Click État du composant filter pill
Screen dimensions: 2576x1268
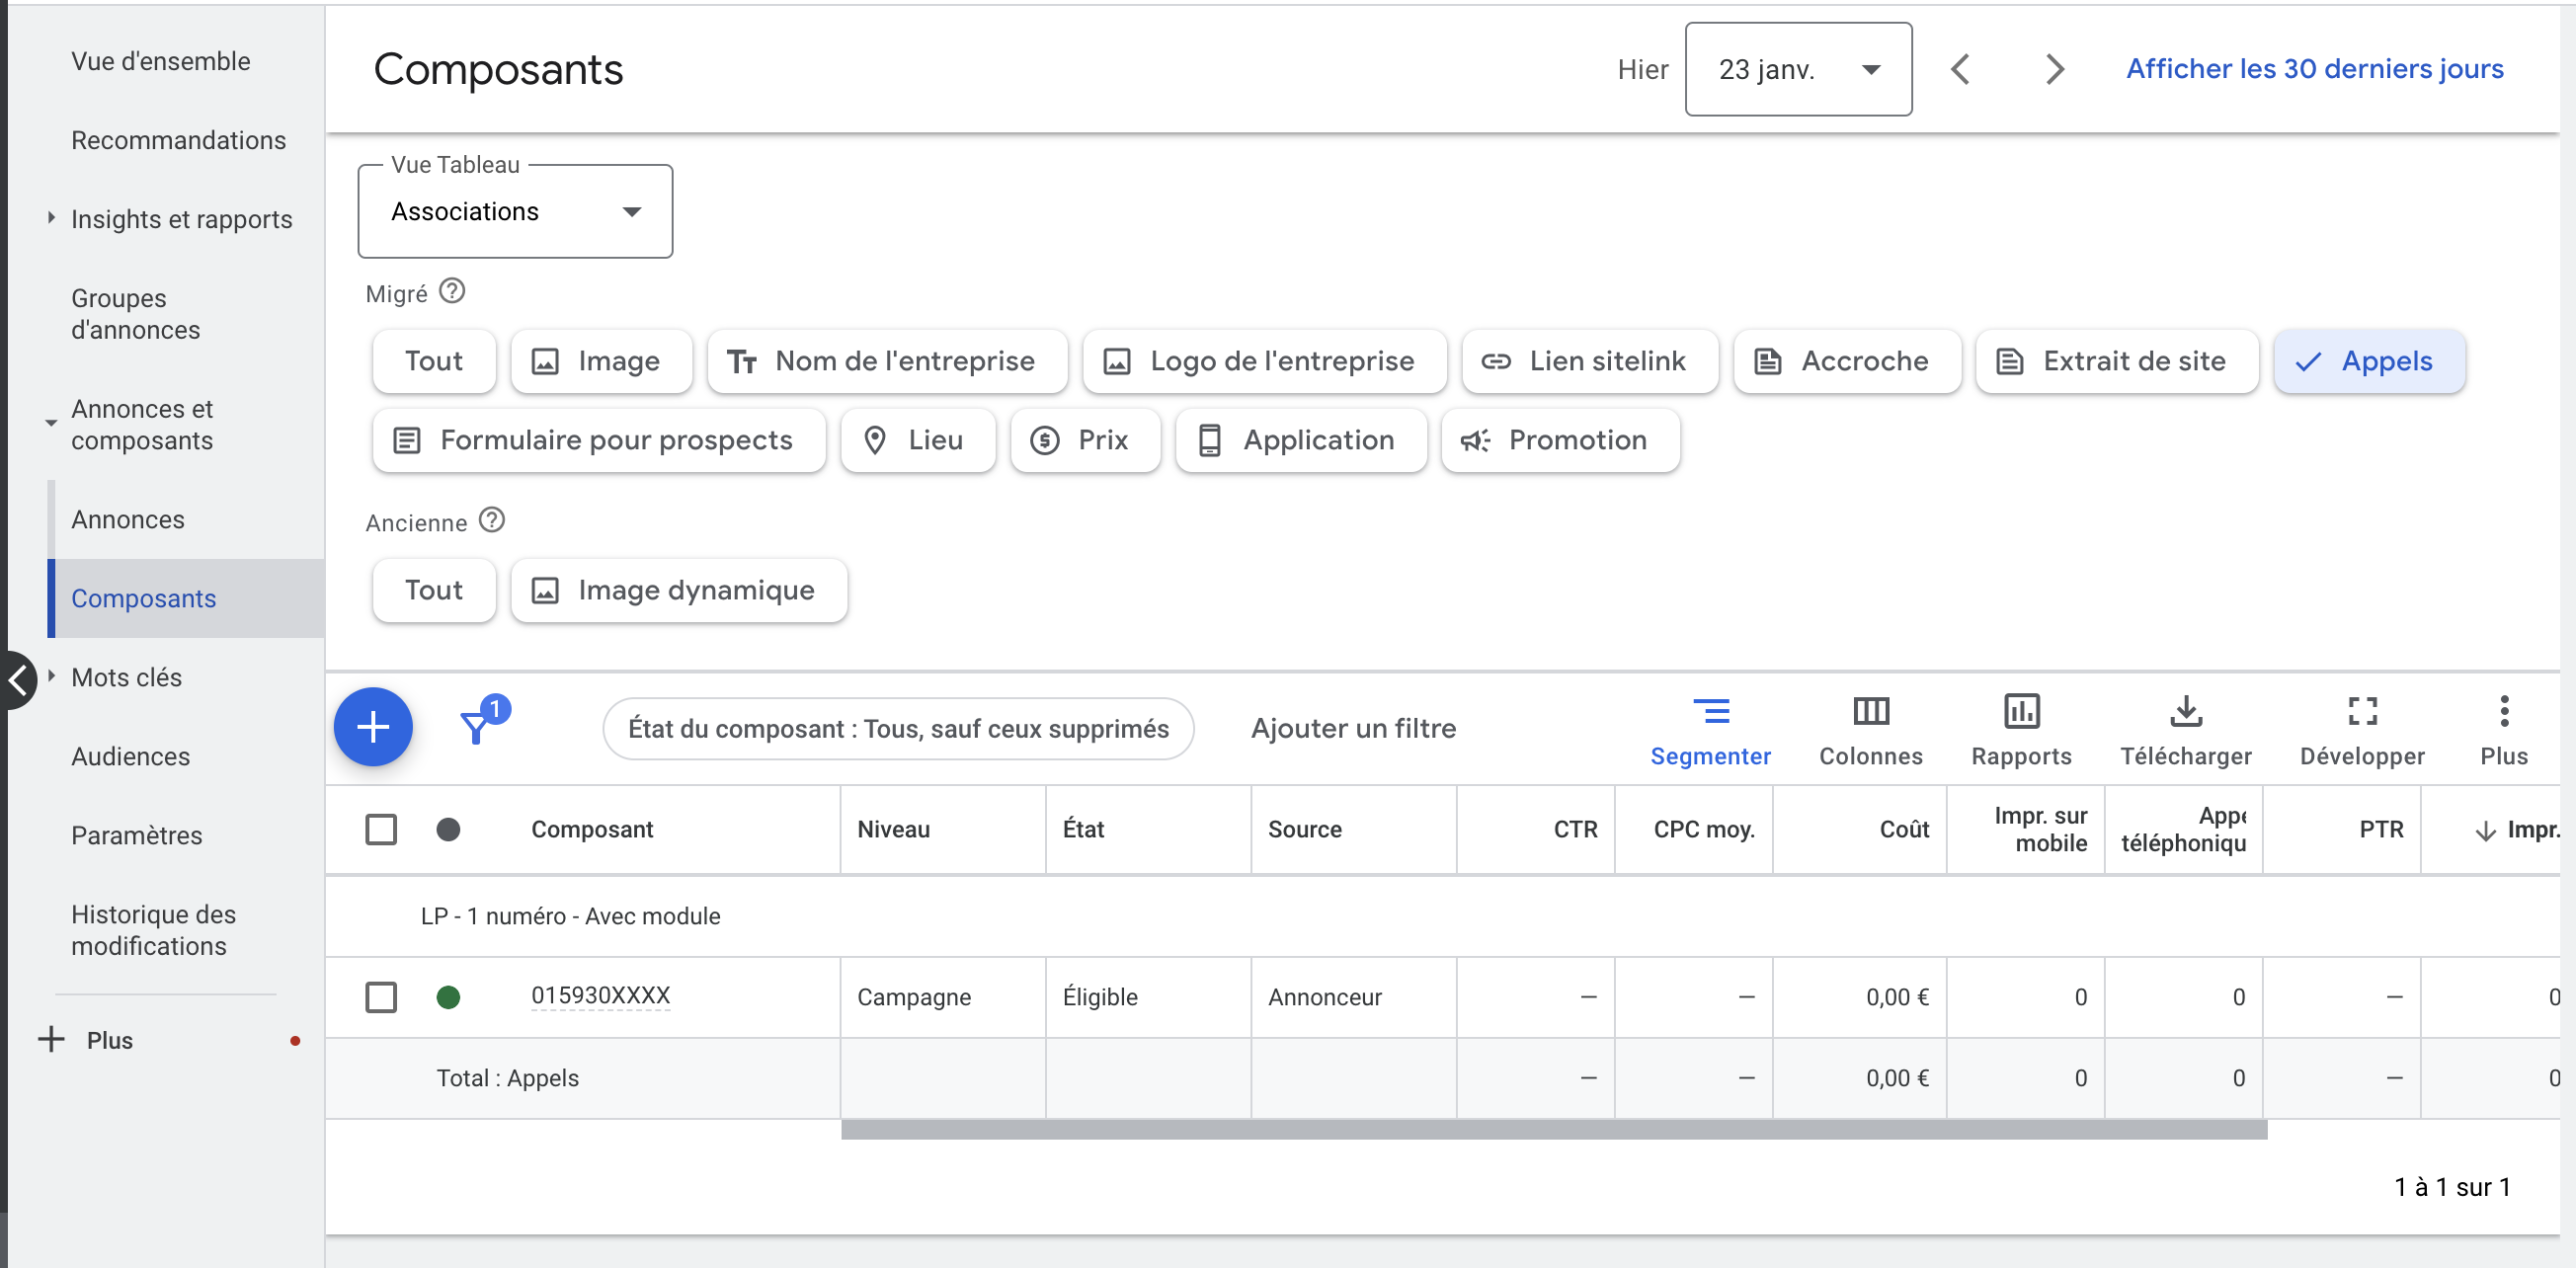(x=898, y=728)
